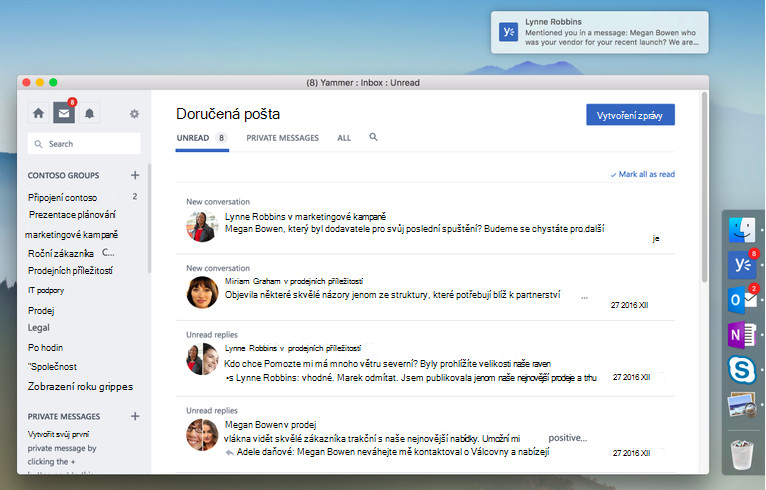Open the Roční zákazníka group
Screen dimensions: 766x490
(x=61, y=254)
